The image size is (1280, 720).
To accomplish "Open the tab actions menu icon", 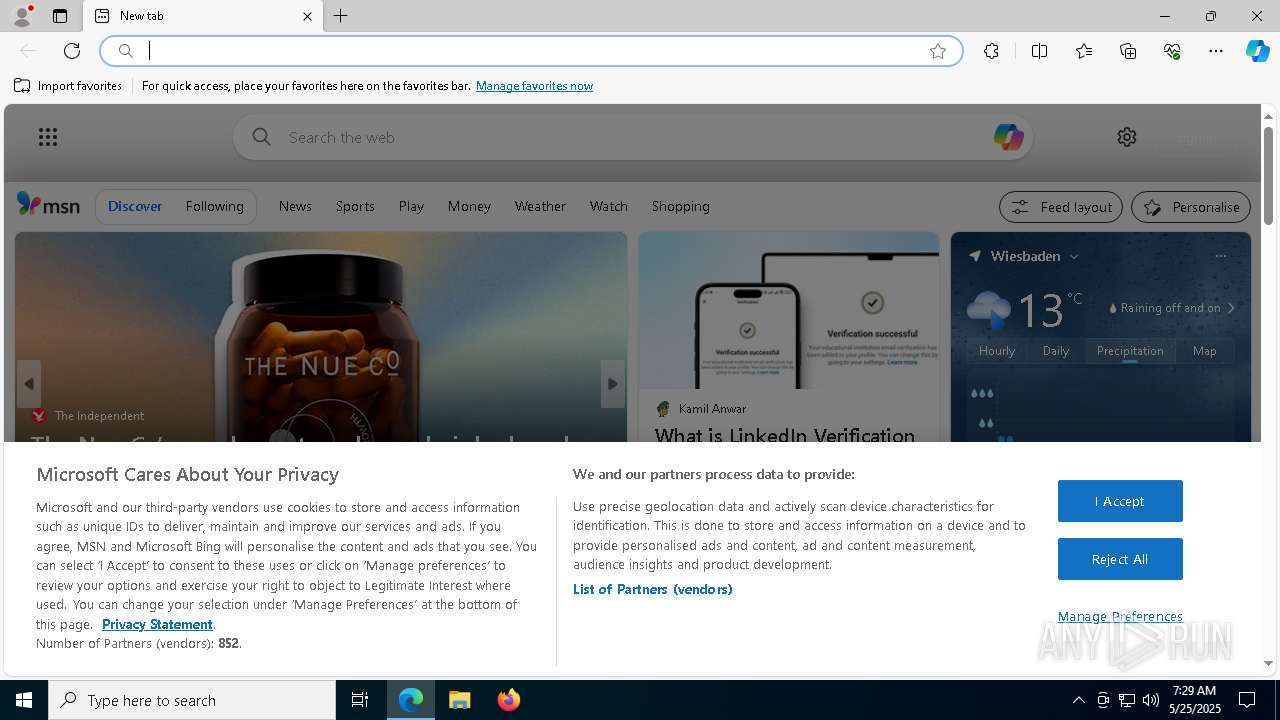I will (x=60, y=16).
